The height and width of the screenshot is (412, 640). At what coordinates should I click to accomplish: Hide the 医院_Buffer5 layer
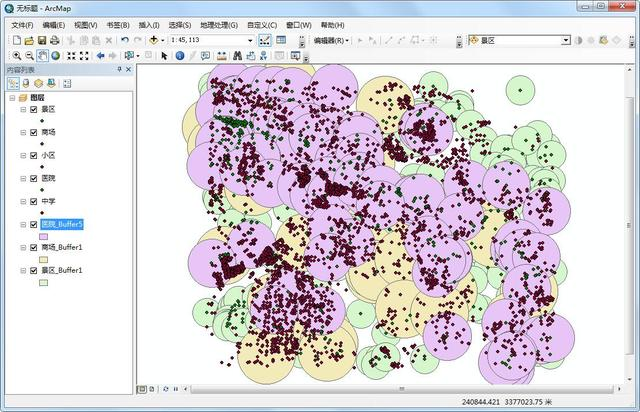coord(34,225)
